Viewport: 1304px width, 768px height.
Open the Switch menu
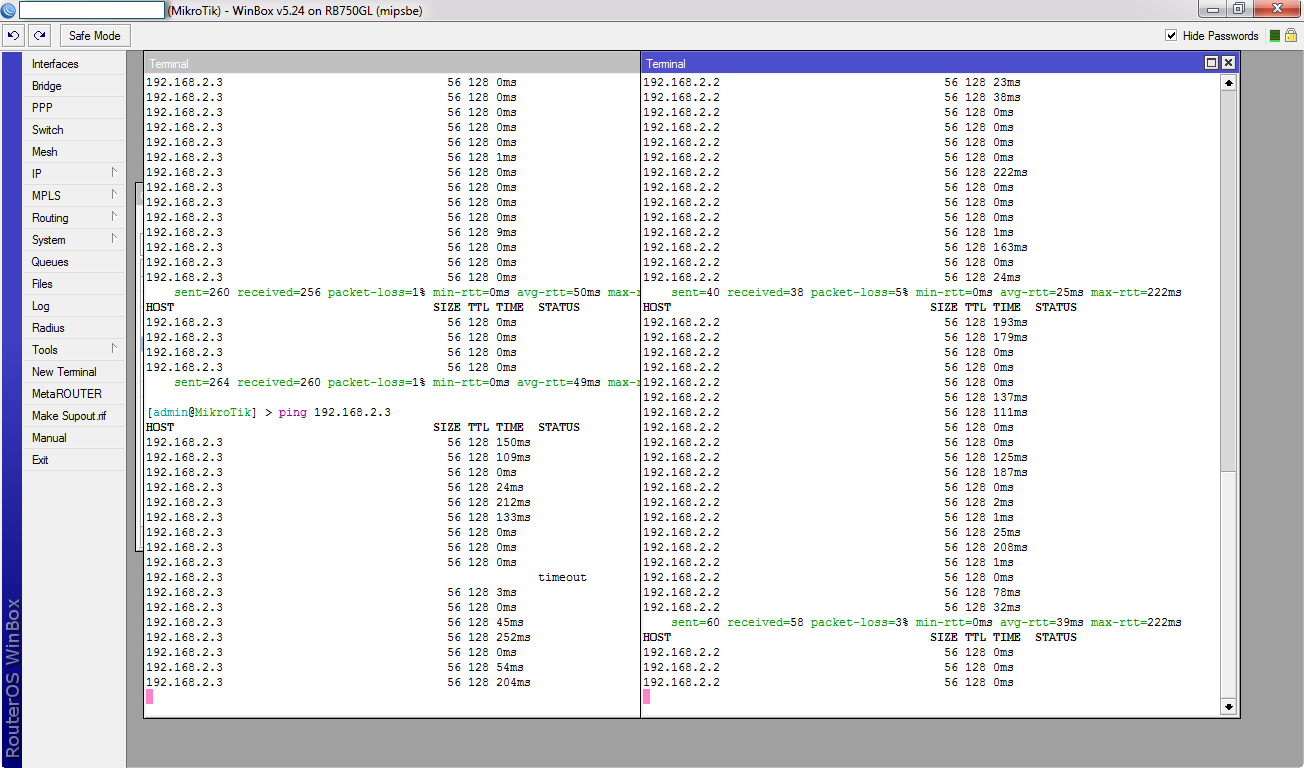pos(75,130)
